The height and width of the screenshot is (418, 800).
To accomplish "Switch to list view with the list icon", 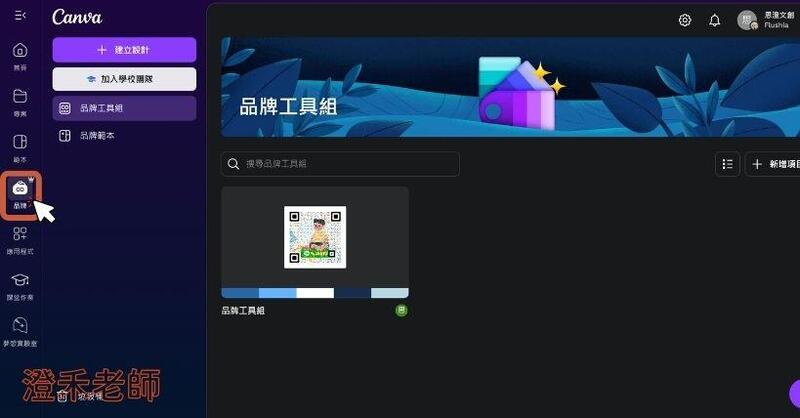I will [x=727, y=164].
